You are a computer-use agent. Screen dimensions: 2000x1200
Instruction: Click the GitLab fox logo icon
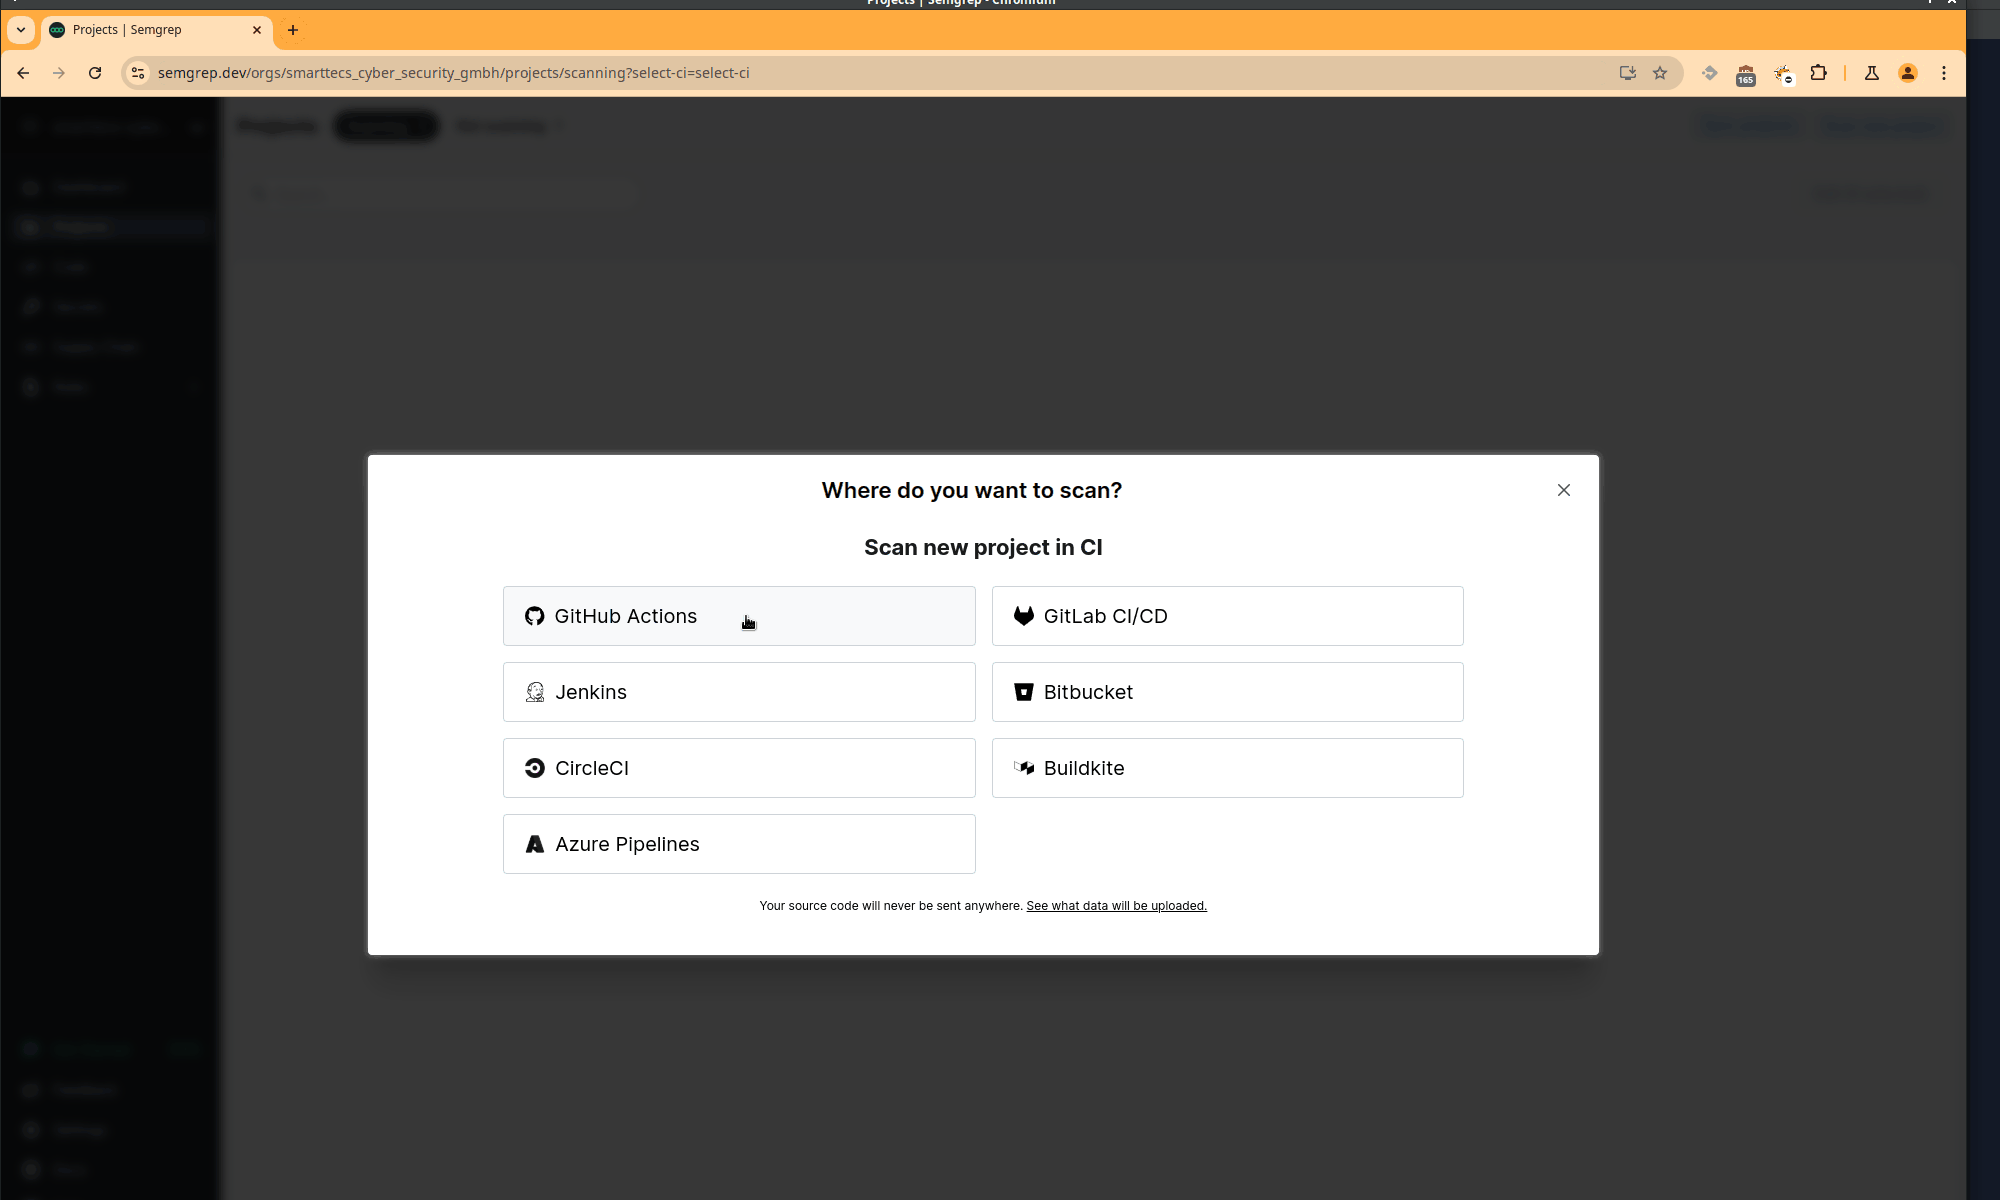(x=1024, y=616)
